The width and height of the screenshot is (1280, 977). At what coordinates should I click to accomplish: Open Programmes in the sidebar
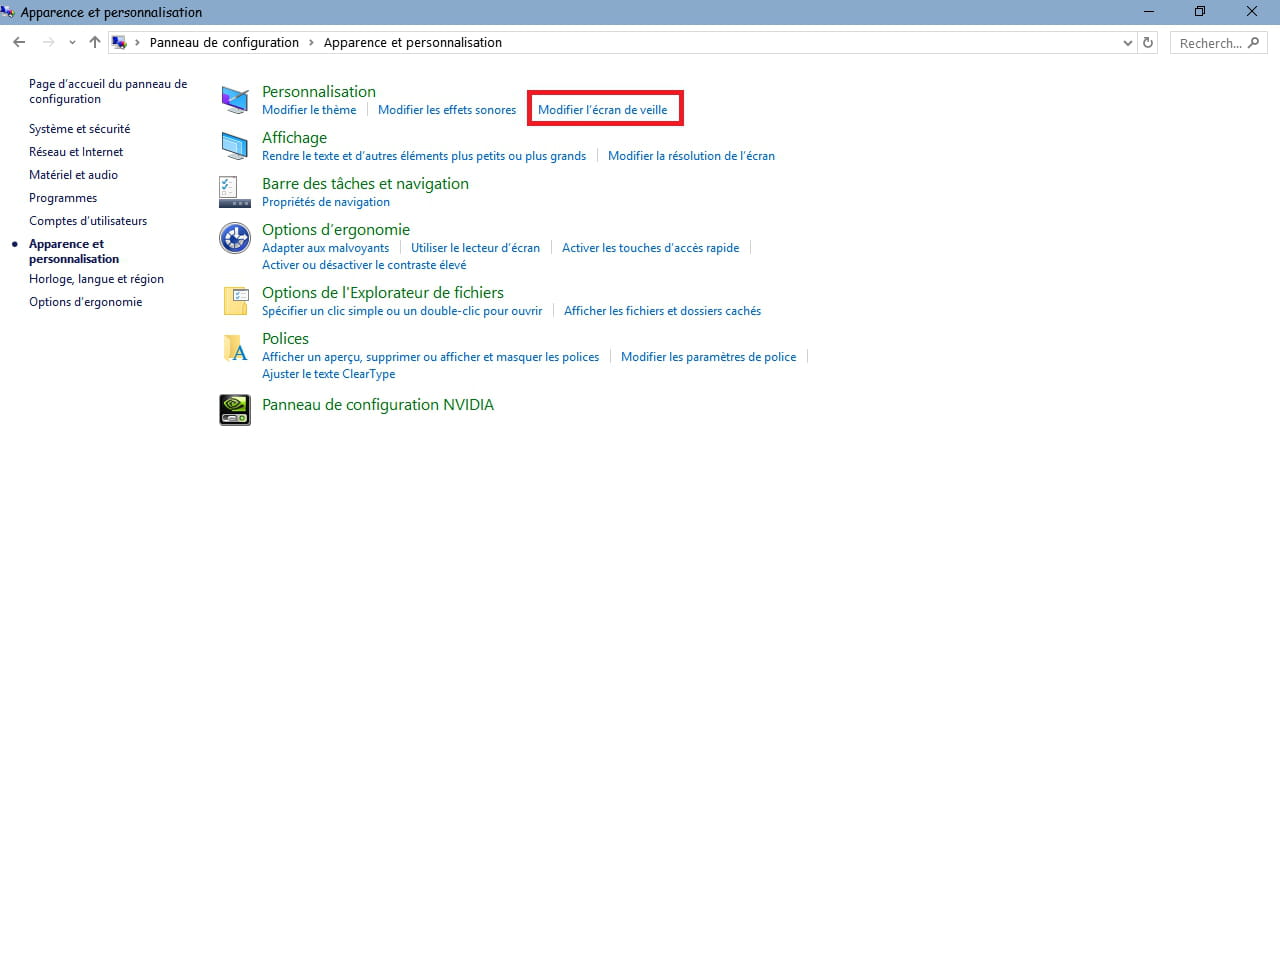(63, 198)
